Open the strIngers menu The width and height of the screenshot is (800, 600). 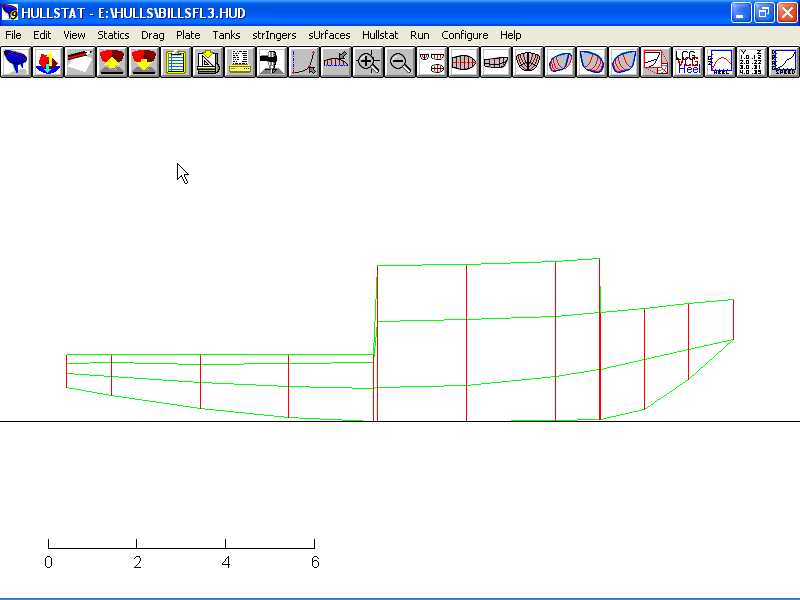click(274, 35)
